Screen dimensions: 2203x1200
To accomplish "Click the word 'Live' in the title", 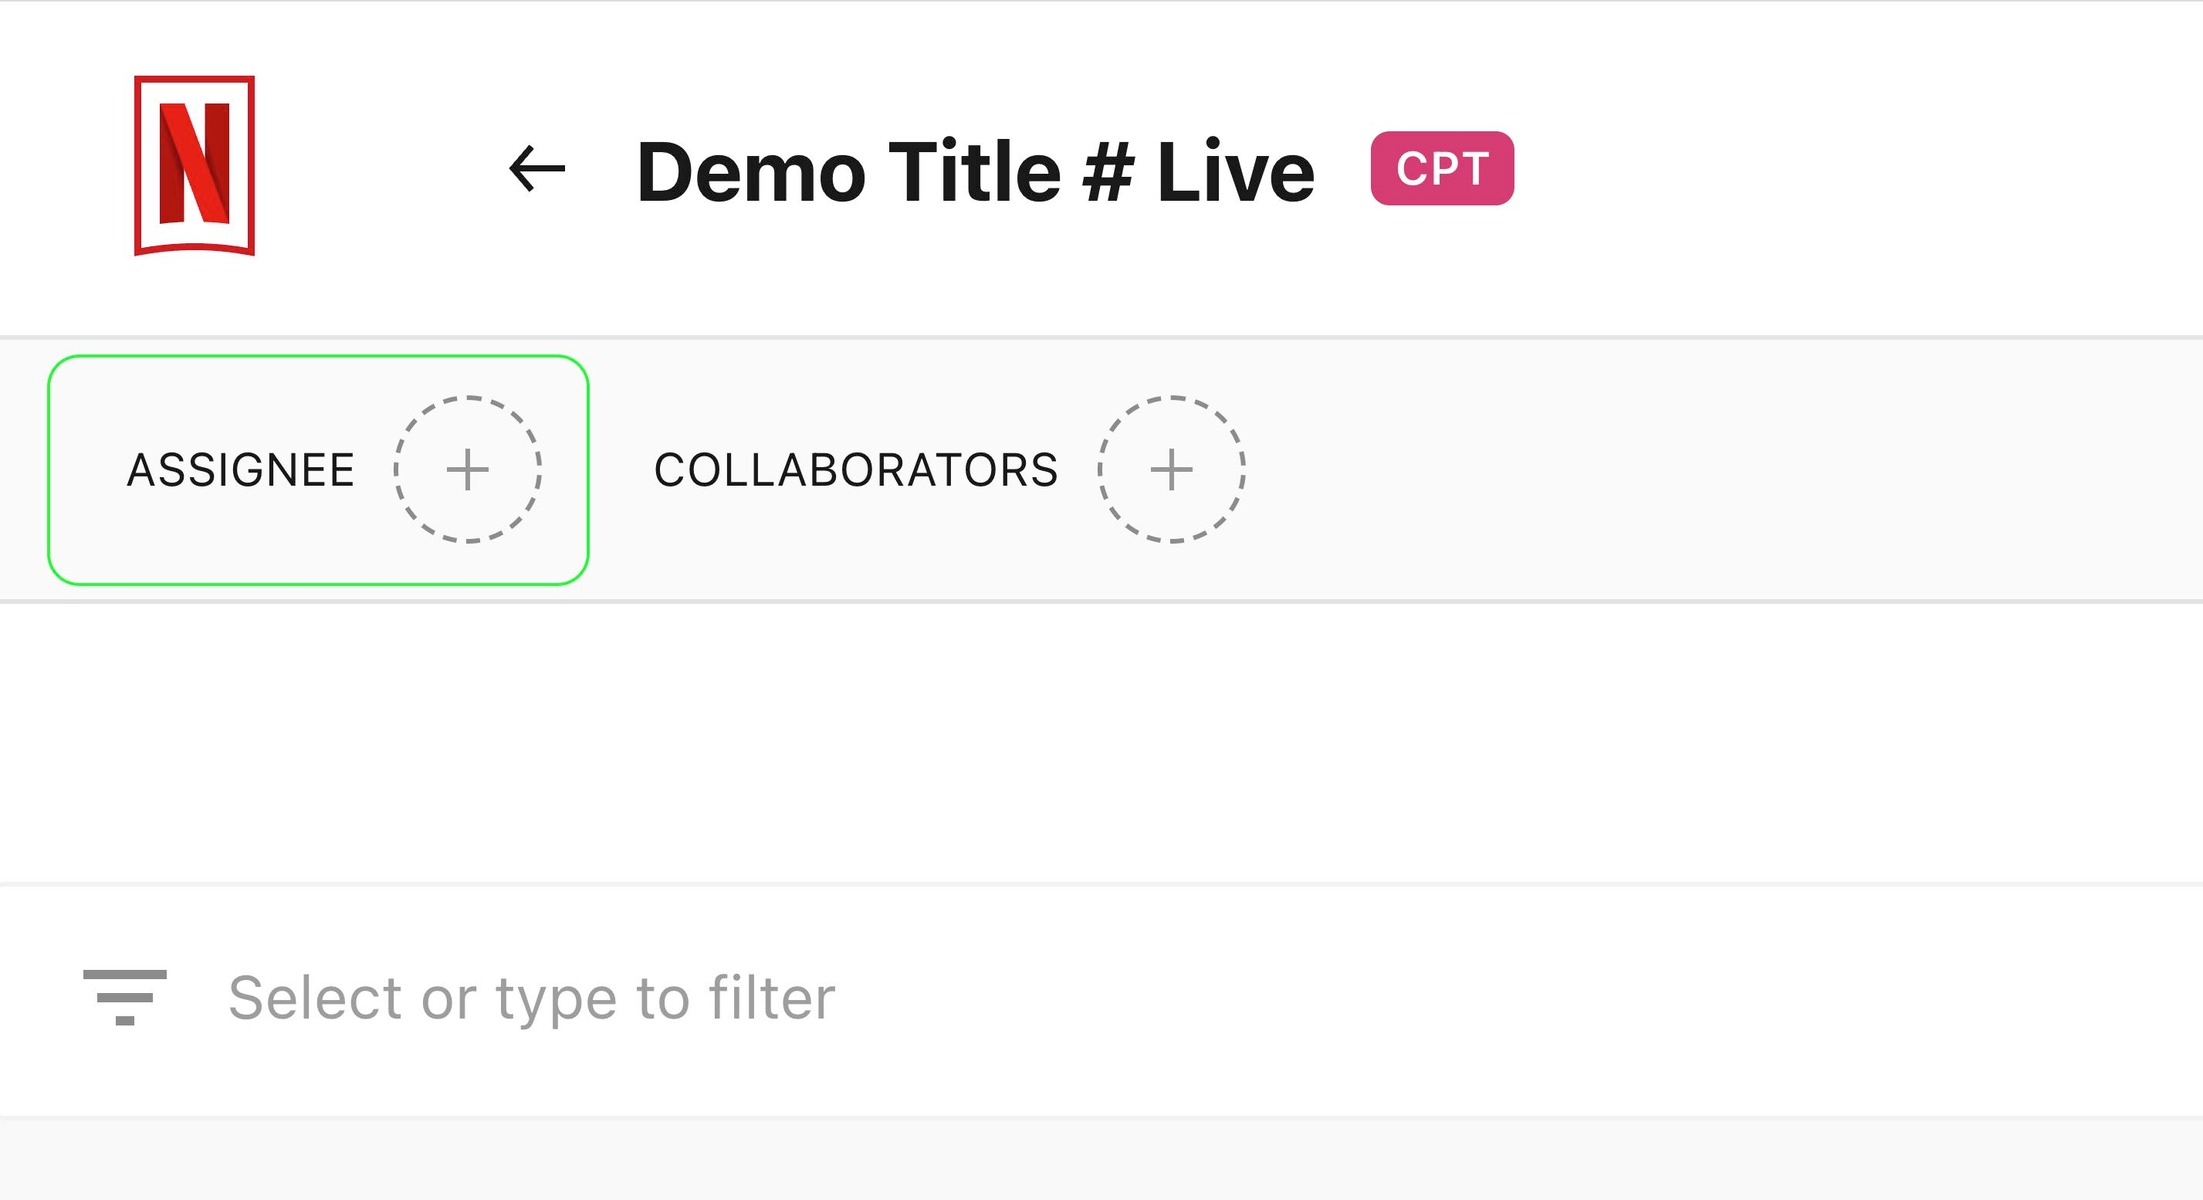I will pos(1235,172).
